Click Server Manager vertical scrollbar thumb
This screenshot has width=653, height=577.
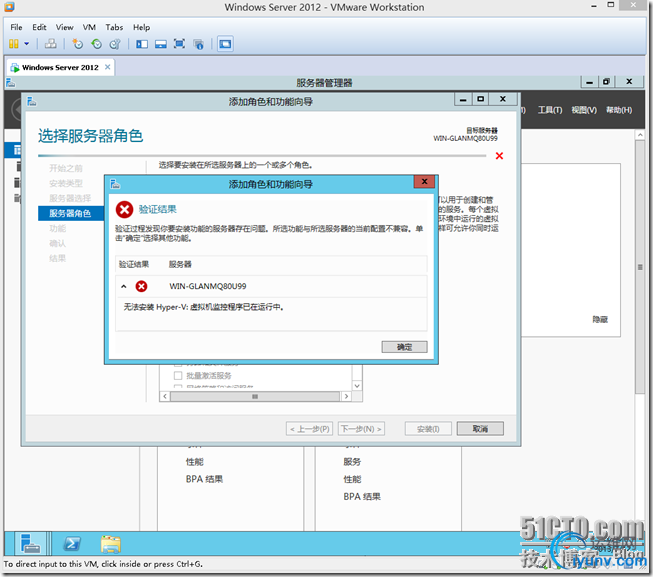click(x=640, y=267)
